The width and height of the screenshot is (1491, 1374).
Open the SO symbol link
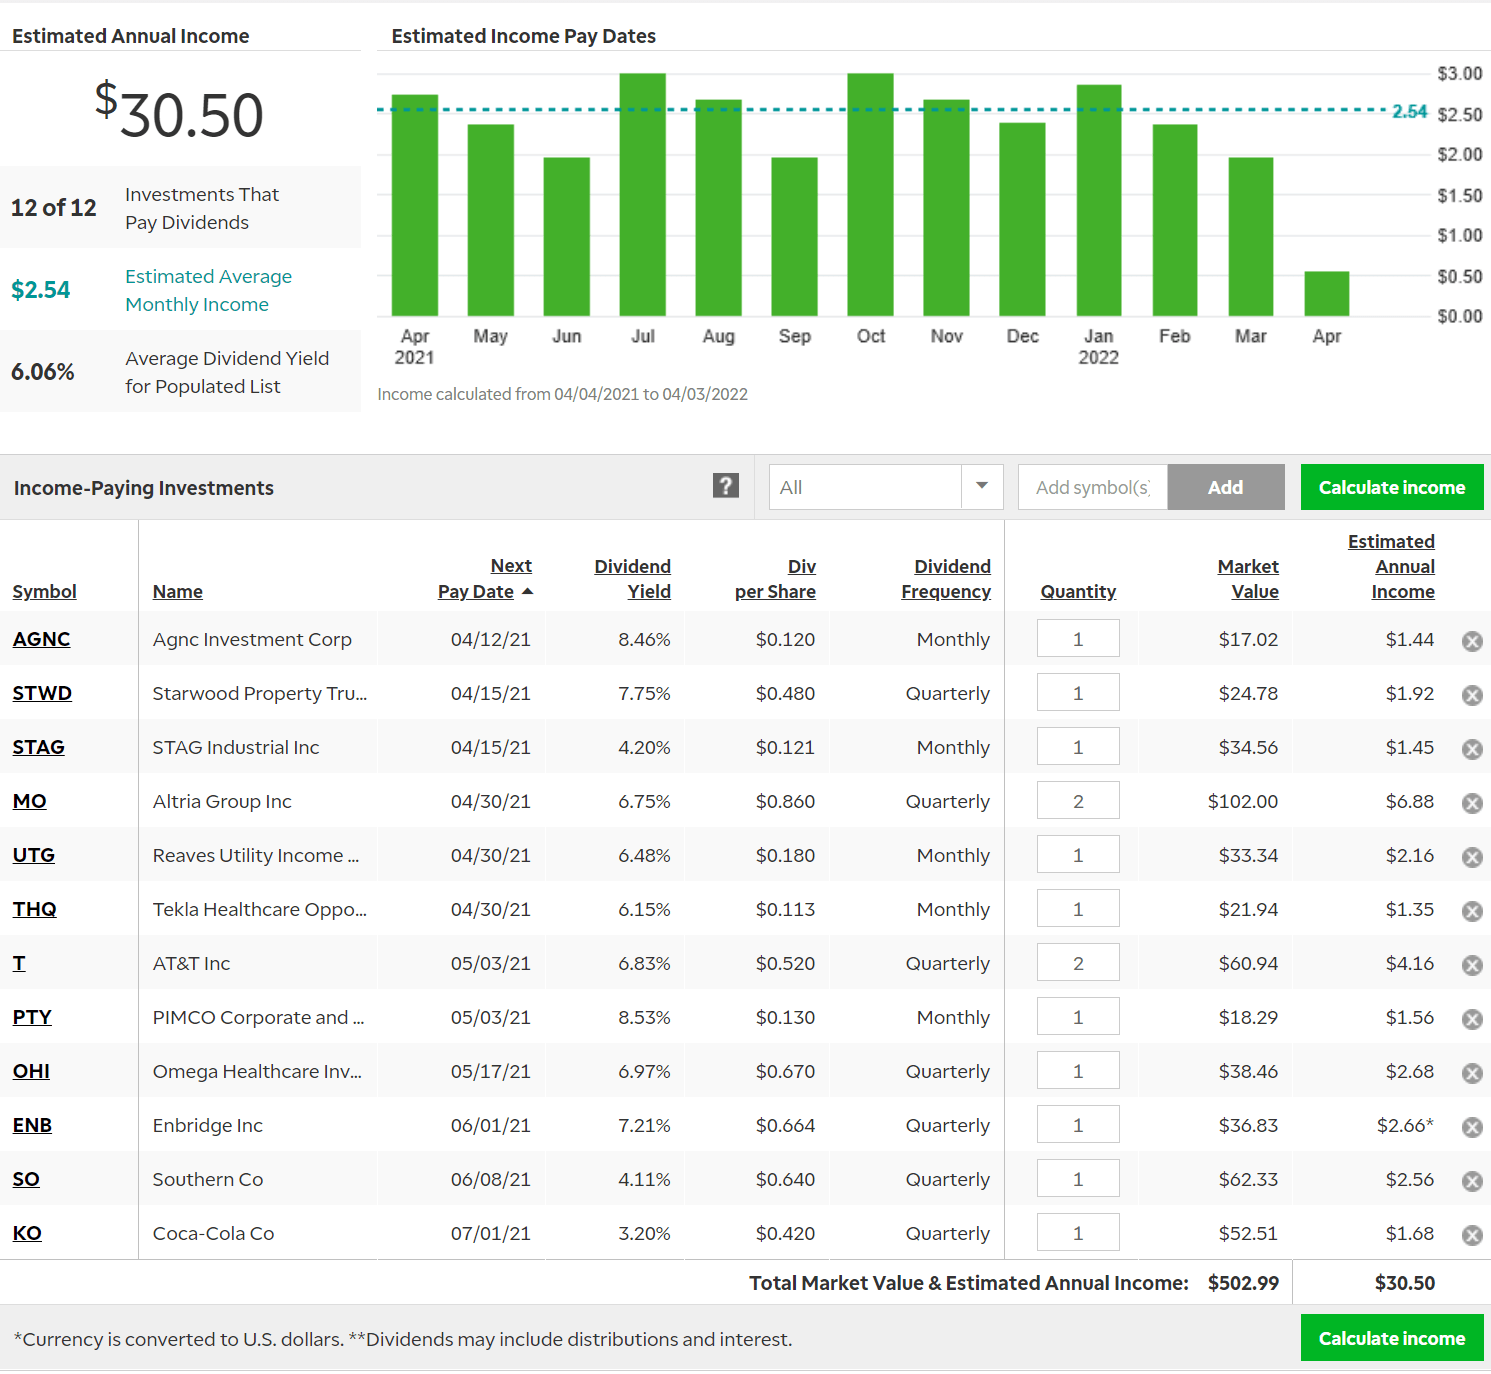coord(26,1179)
